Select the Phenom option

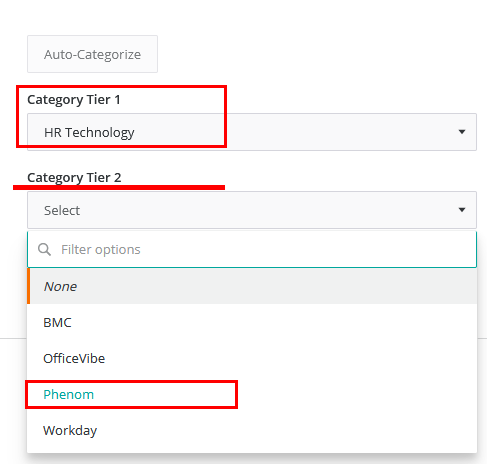click(252, 394)
